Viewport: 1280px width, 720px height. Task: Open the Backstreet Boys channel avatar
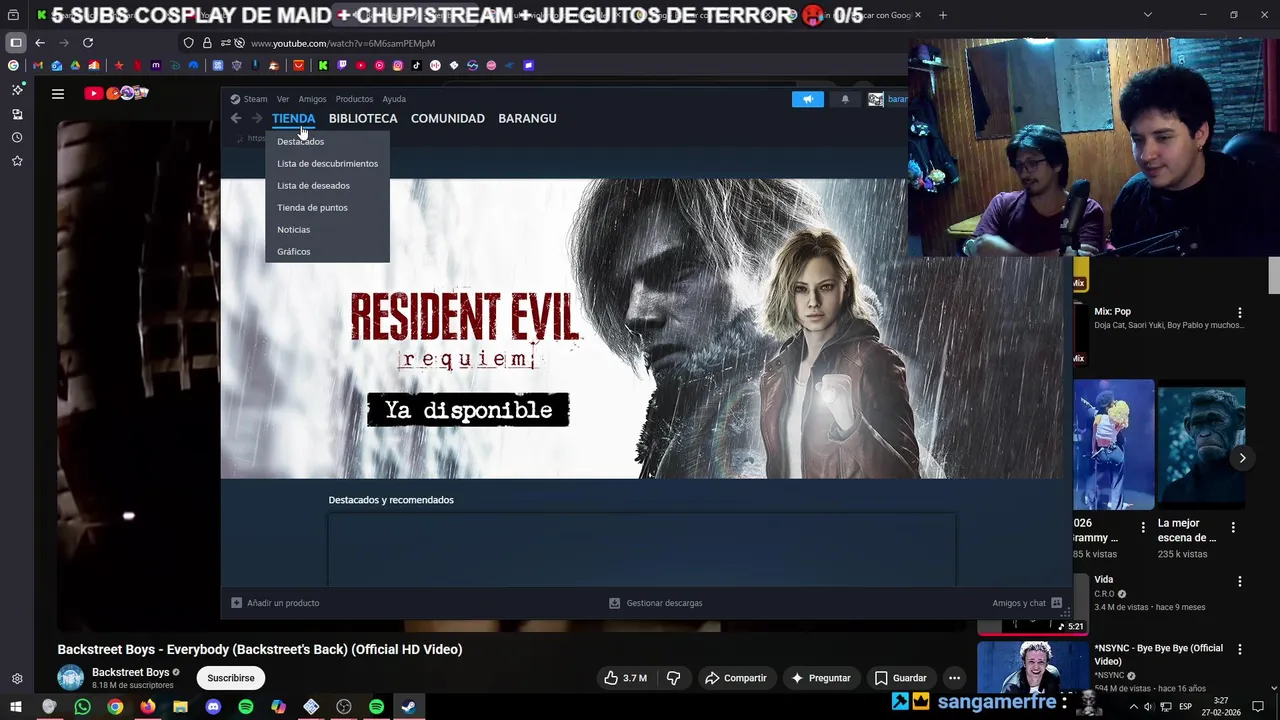pos(71,678)
